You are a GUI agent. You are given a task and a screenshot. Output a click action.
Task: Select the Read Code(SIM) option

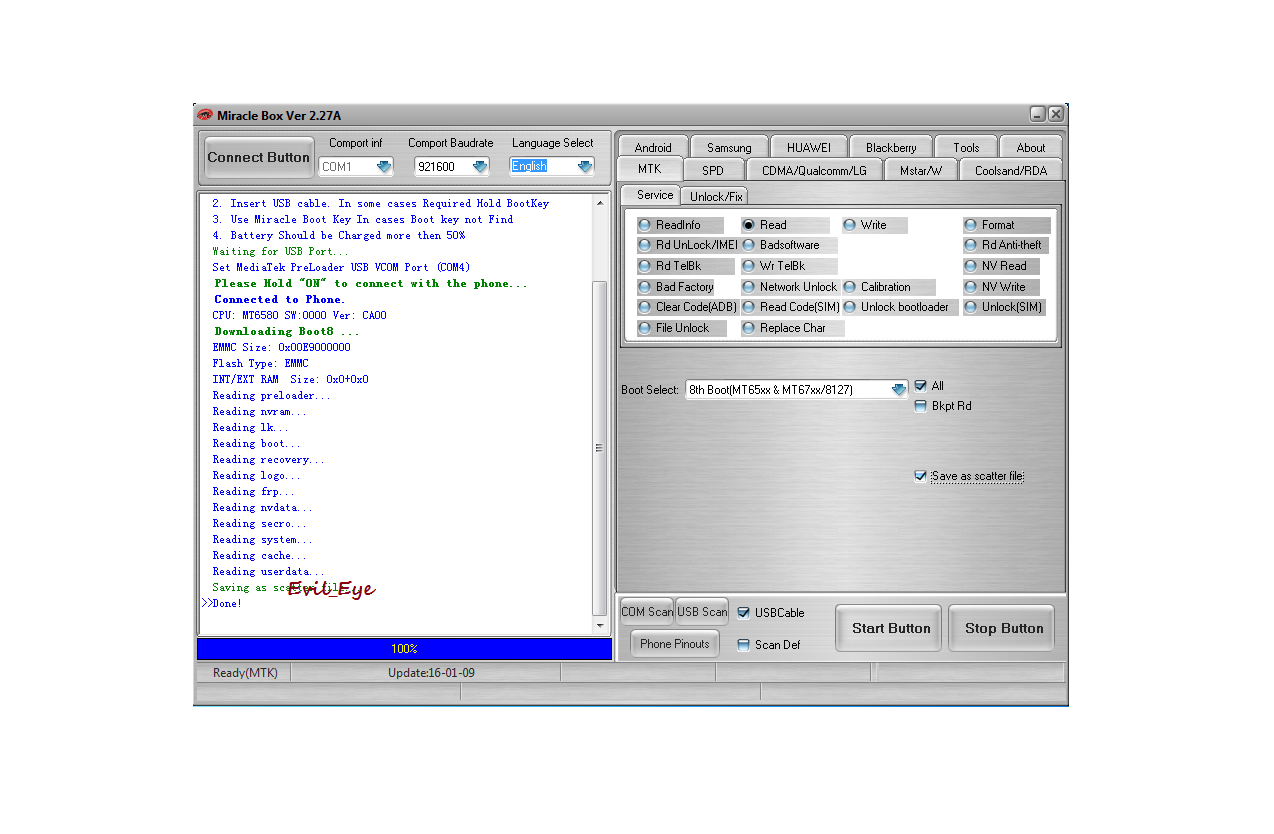coord(791,307)
